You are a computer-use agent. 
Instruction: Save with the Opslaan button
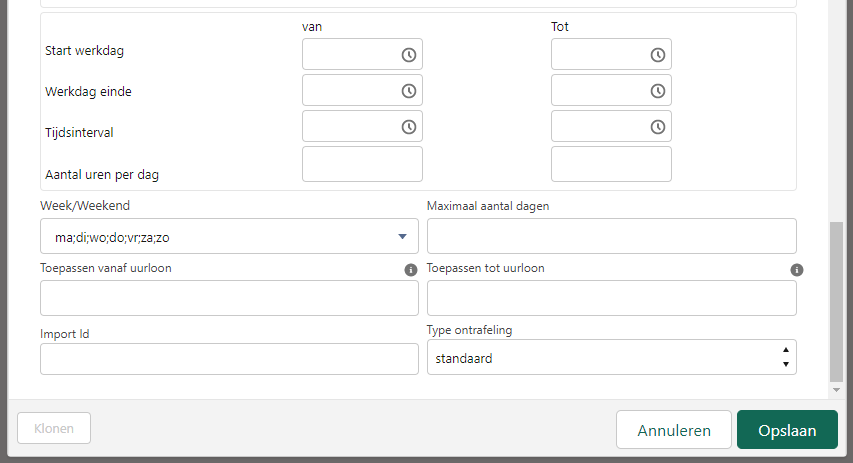787,430
